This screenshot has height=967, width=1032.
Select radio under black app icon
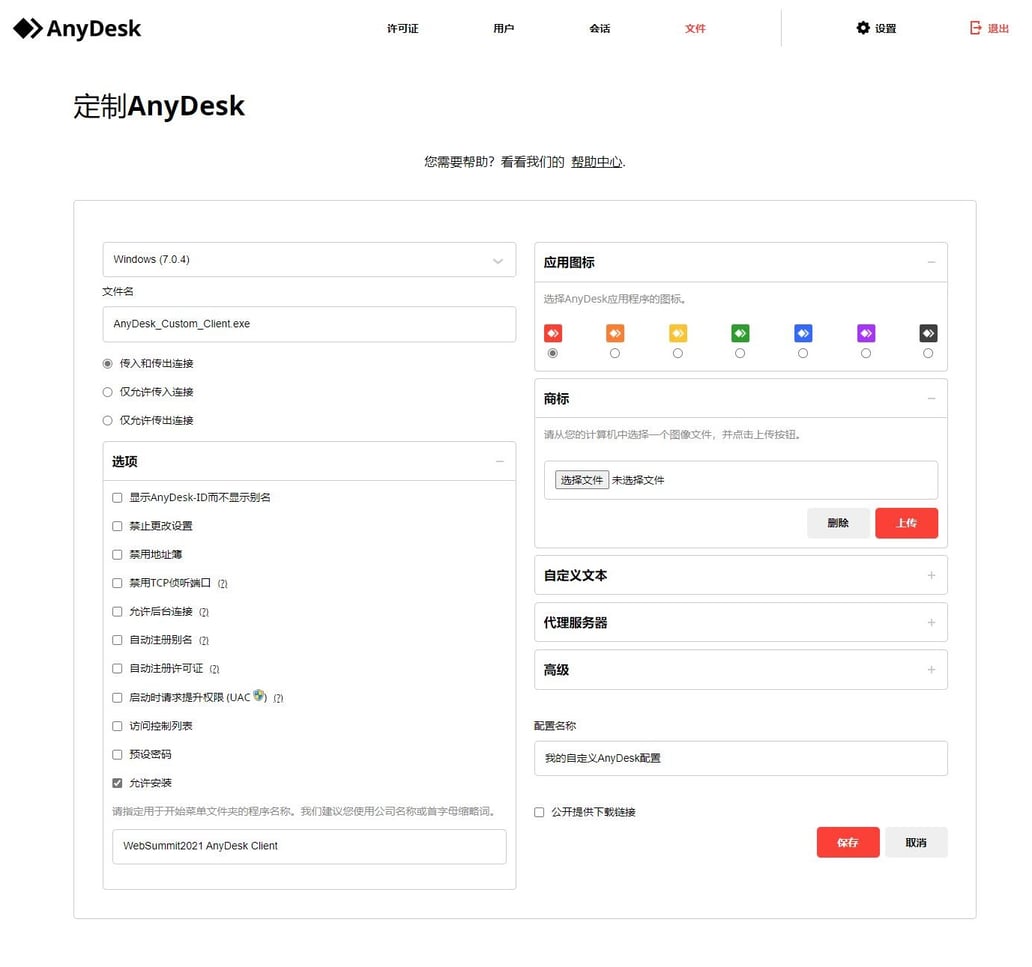tap(928, 353)
